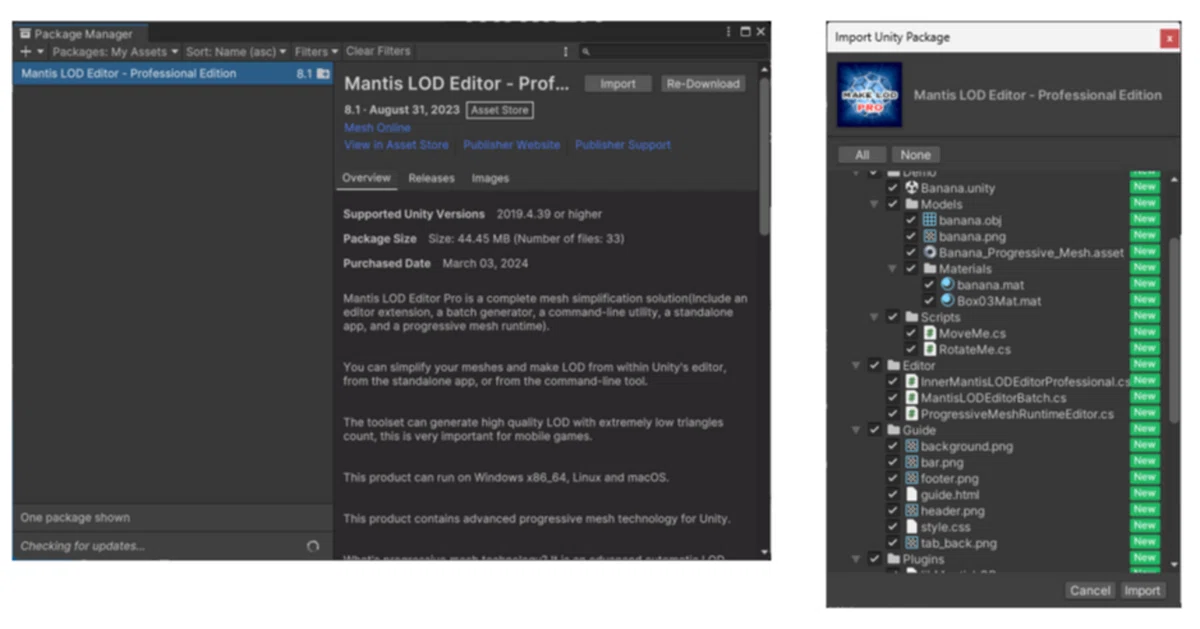Click the Re-Download button
The height and width of the screenshot is (629, 1200).
coord(703,84)
